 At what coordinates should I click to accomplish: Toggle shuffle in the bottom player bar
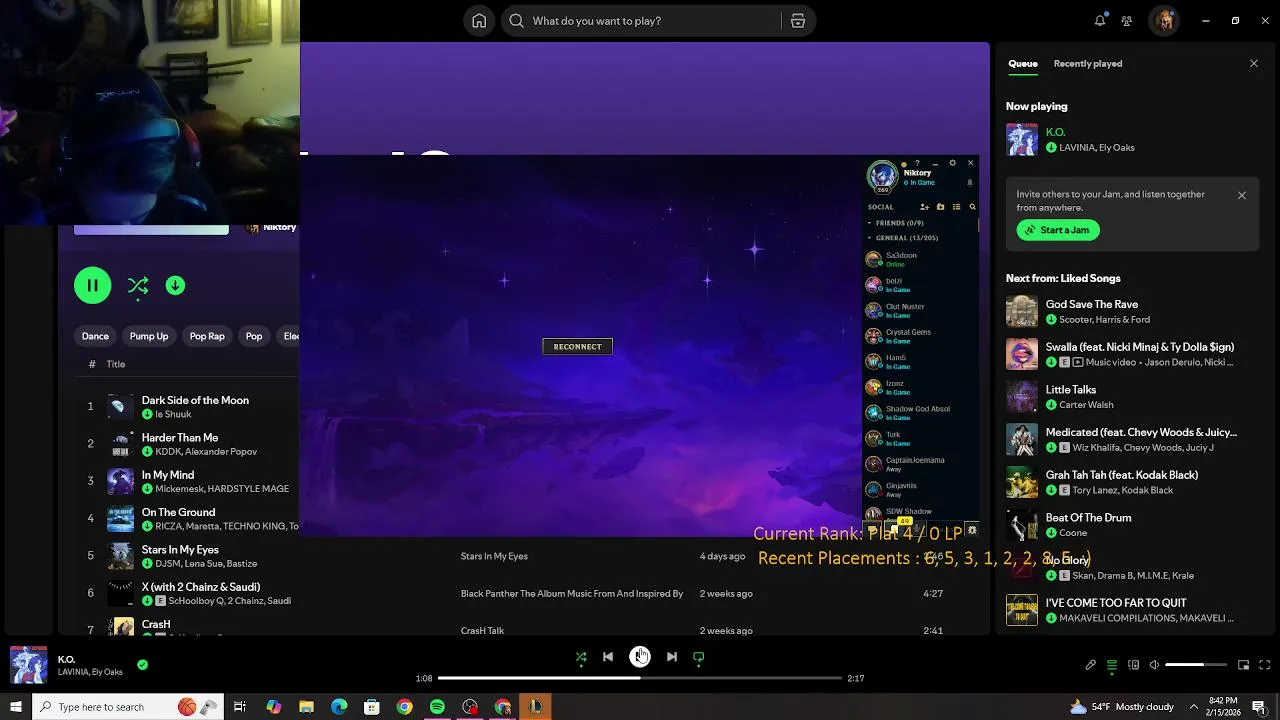(x=581, y=657)
